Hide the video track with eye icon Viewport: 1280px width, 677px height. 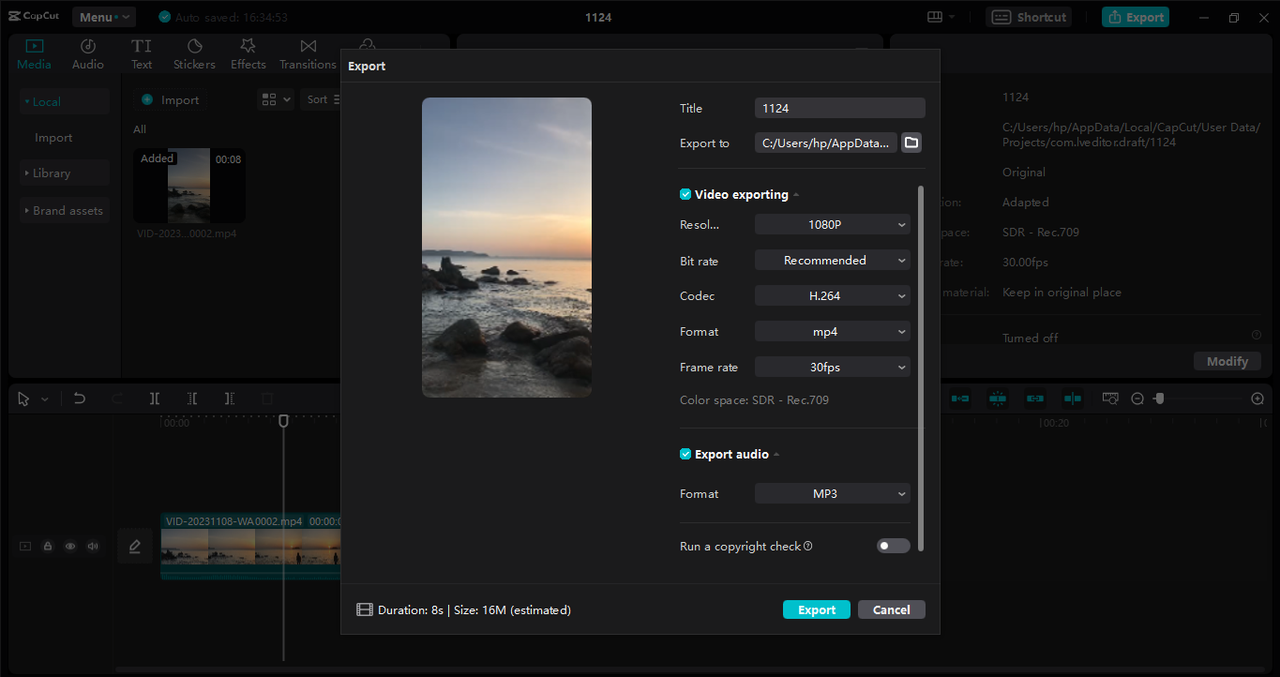point(70,546)
